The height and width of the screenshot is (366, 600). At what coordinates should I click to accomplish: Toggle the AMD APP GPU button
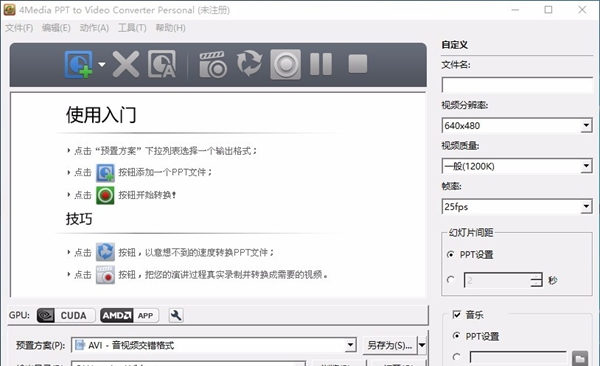[x=129, y=315]
